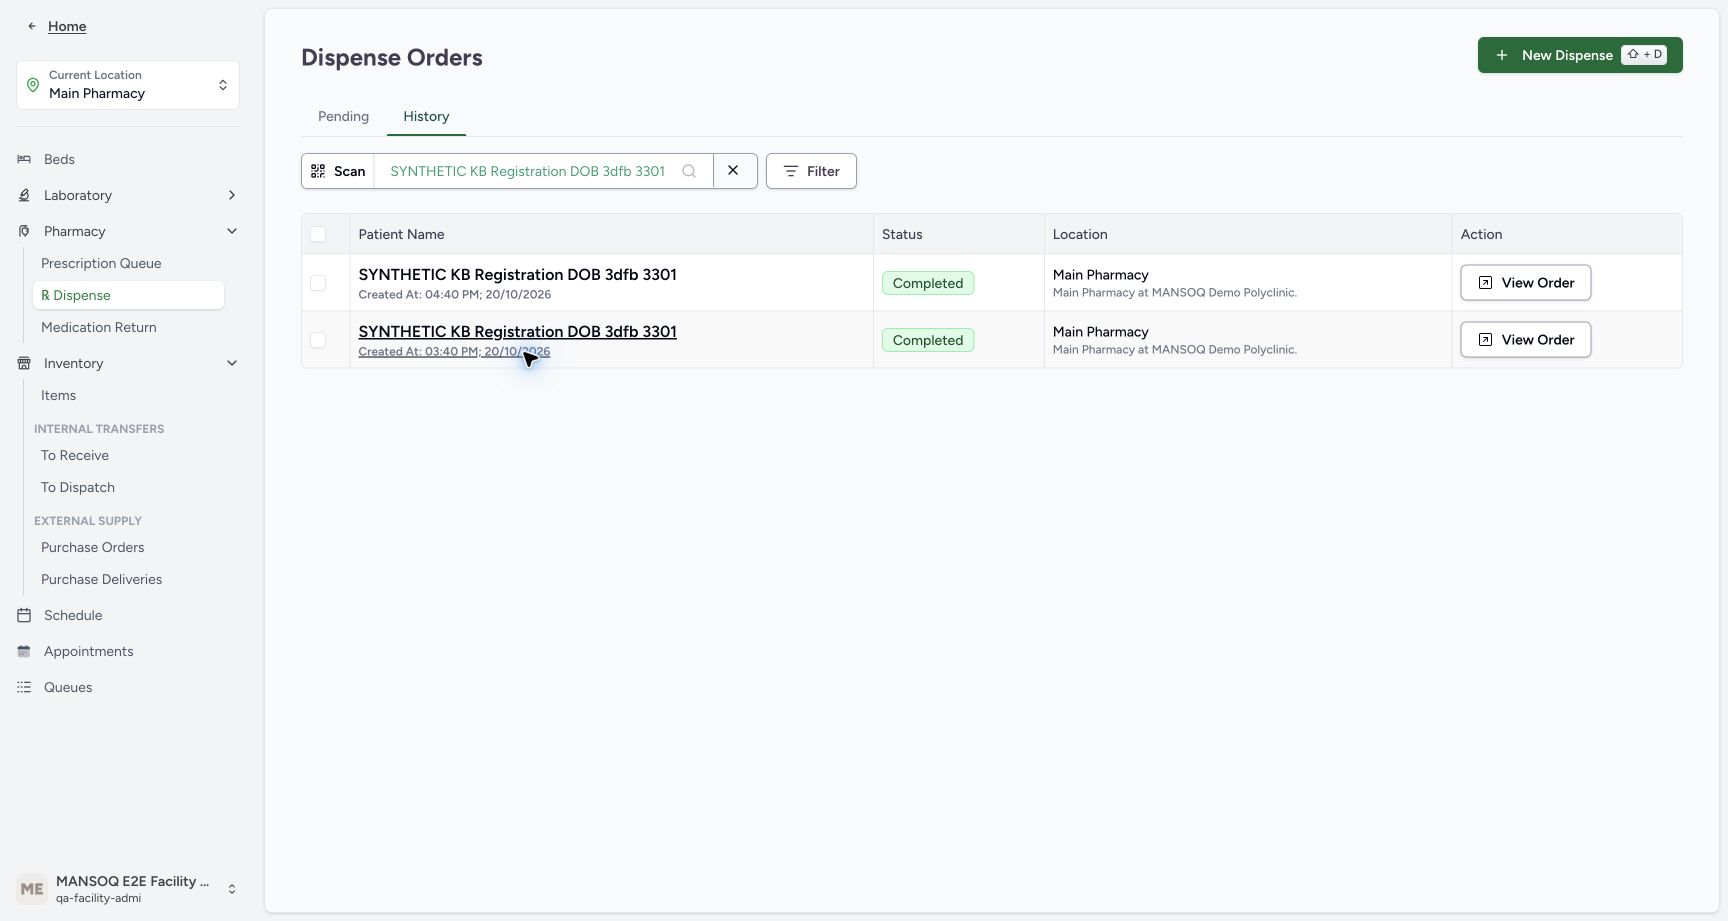Screen dimensions: 1728x921
Task: Open Inventory Items
Action: click(58, 395)
